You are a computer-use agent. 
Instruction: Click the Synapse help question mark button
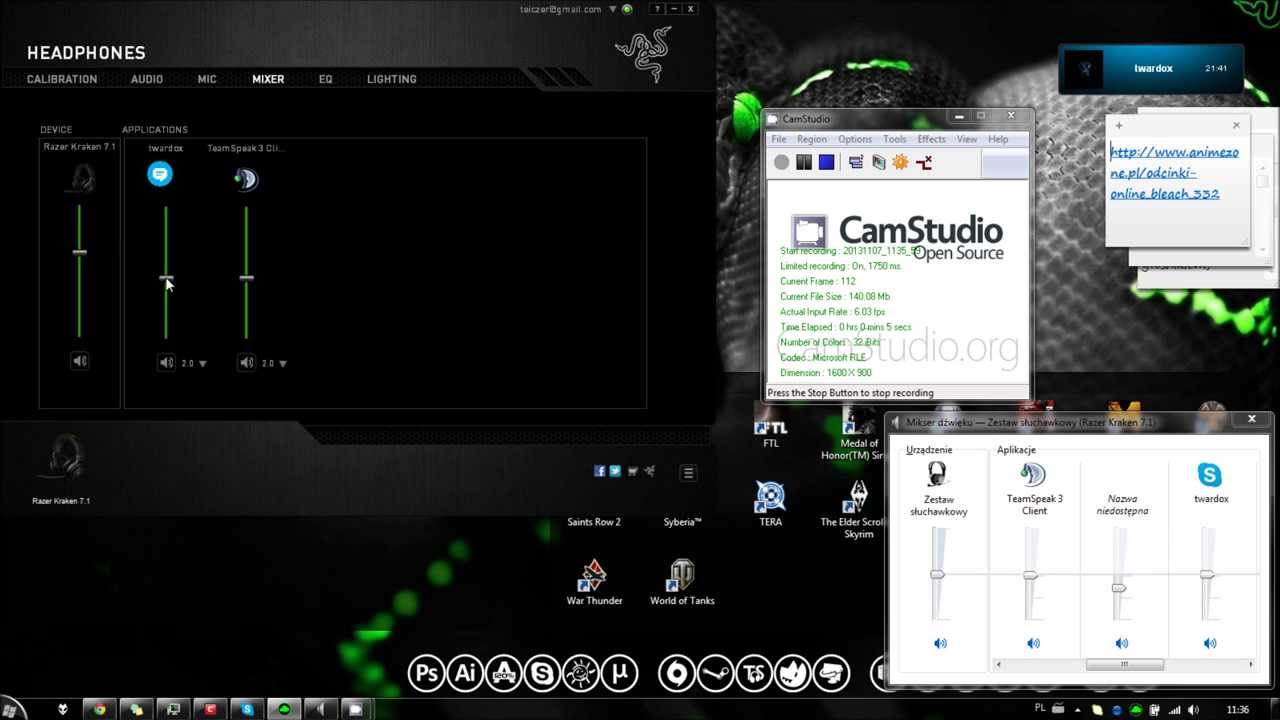coord(657,9)
